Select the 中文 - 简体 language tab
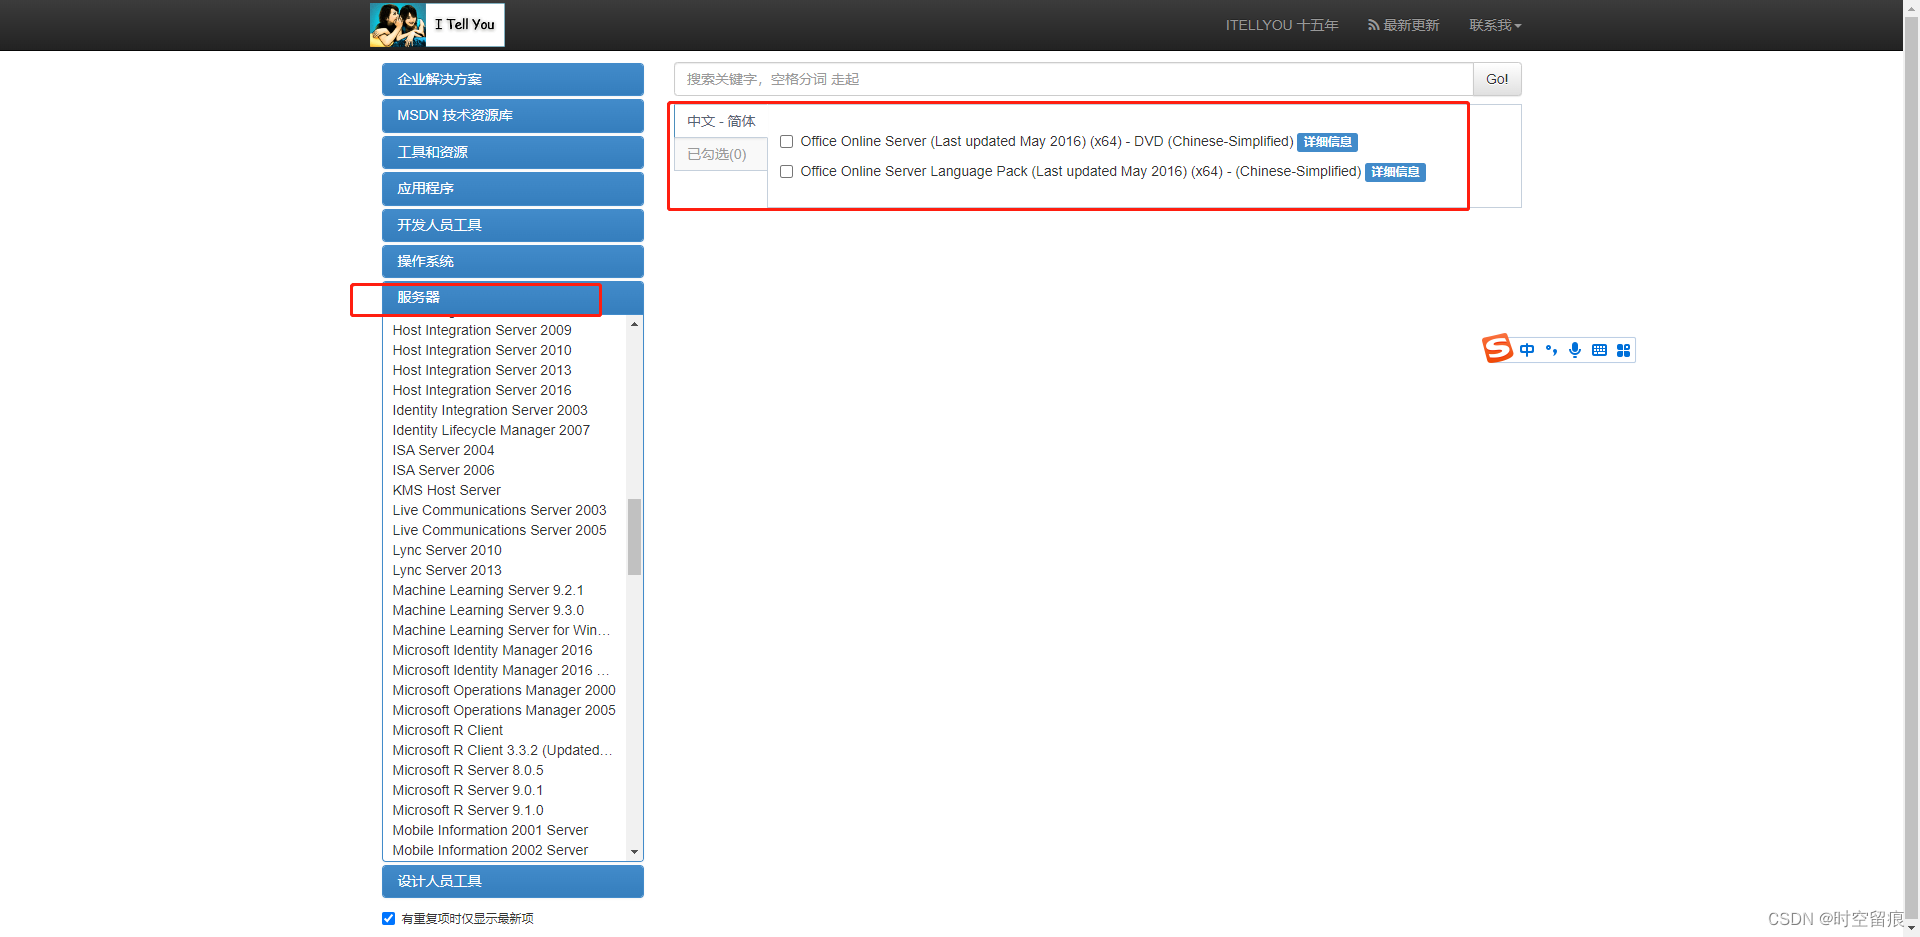This screenshot has width=1920, height=937. (x=721, y=121)
